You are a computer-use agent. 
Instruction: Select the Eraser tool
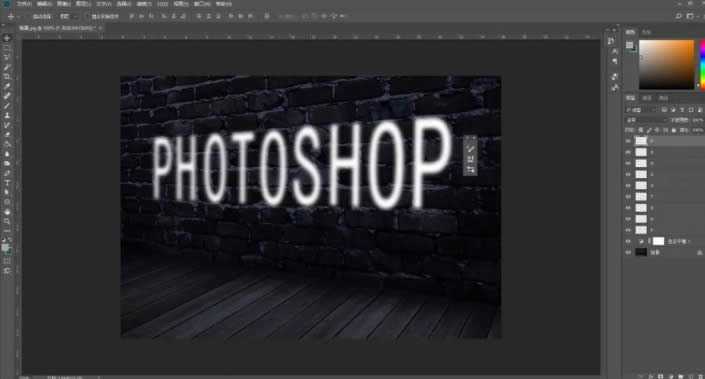[x=7, y=134]
